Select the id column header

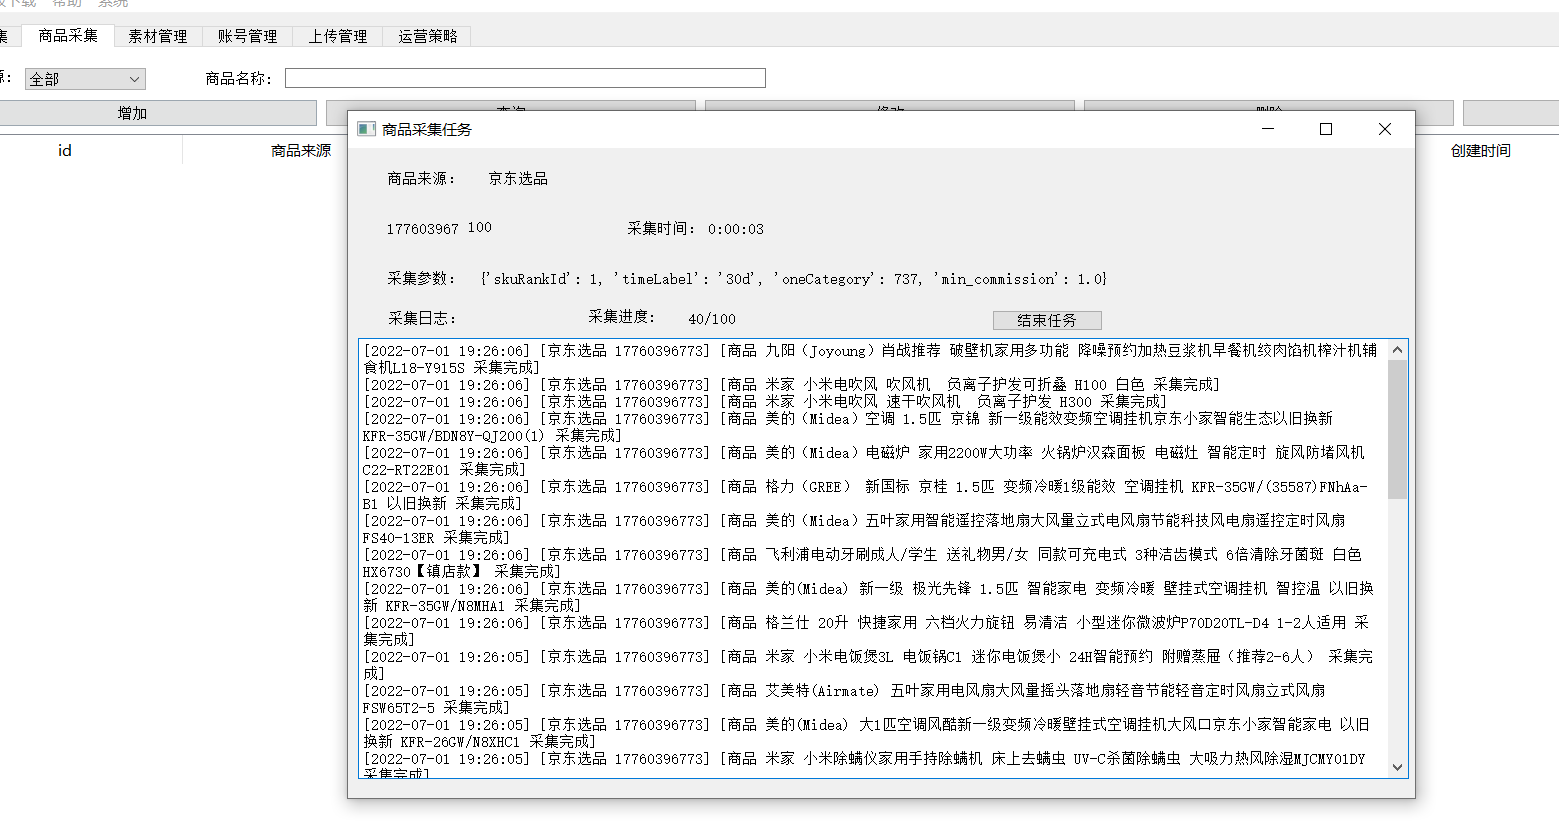[x=65, y=151]
